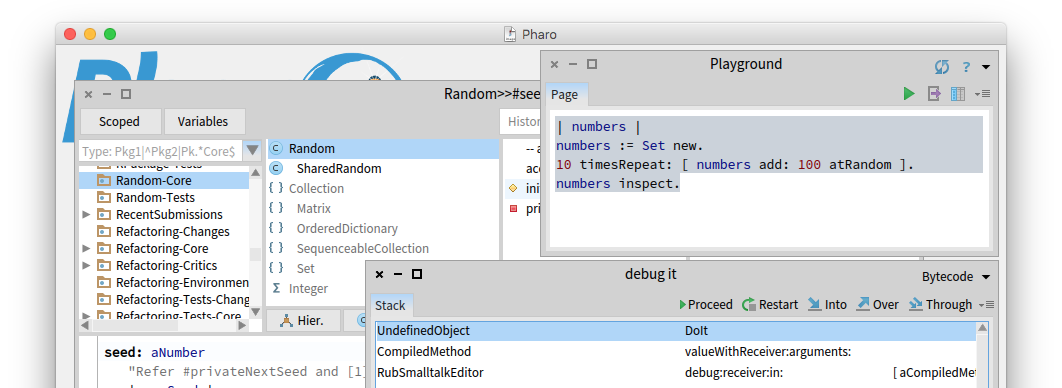Toggle the Variables button in the browser
The width and height of the screenshot is (1062, 388).
(x=203, y=122)
